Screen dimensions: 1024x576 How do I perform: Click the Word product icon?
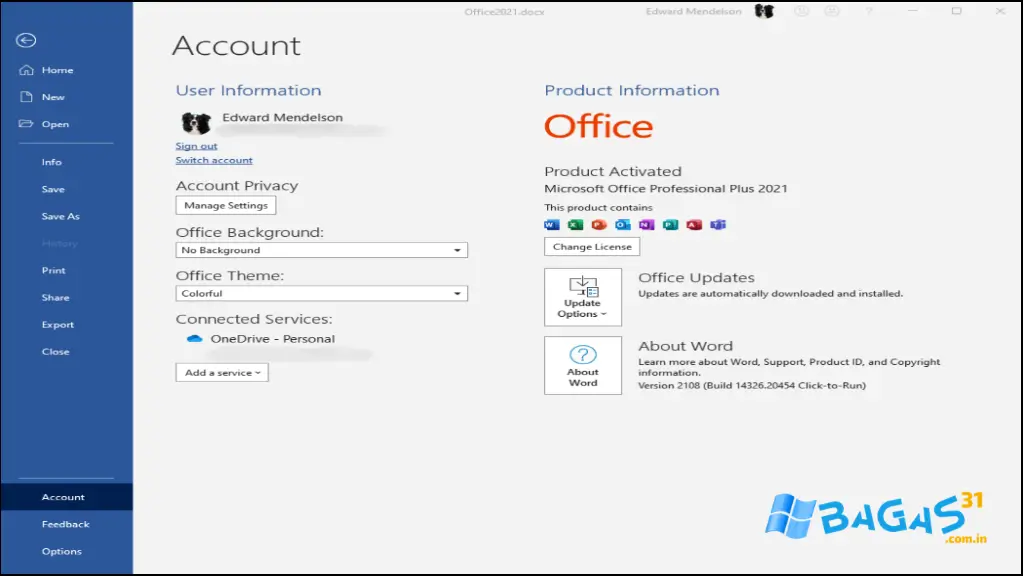[x=551, y=224]
